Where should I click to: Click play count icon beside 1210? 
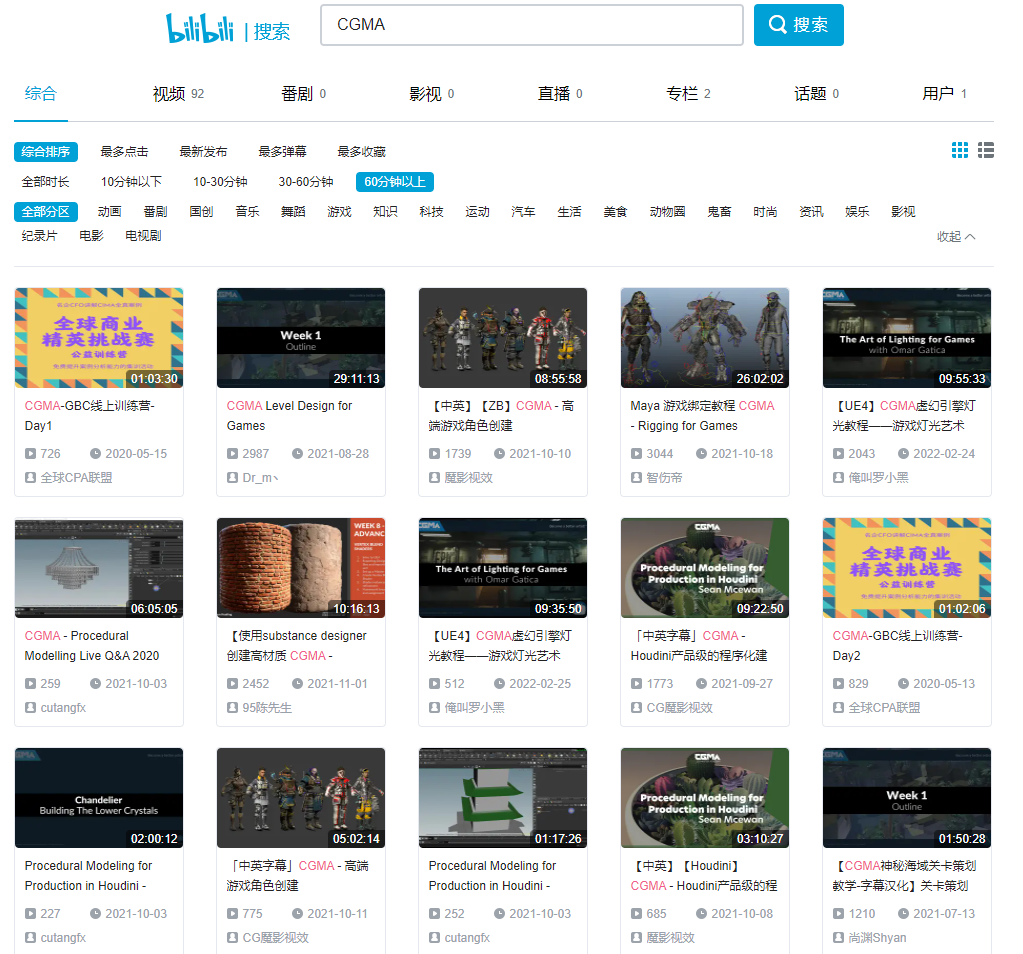[x=838, y=914]
